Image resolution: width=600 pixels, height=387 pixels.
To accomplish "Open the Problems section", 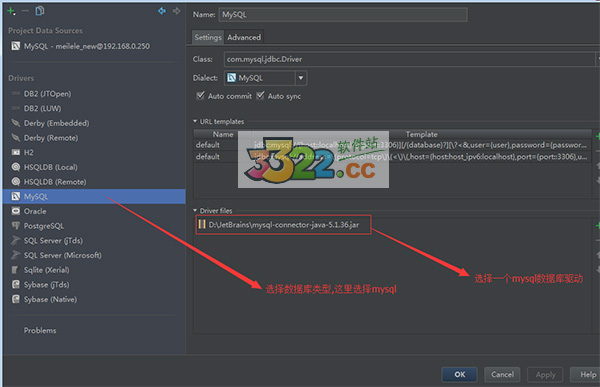I will click(x=40, y=330).
